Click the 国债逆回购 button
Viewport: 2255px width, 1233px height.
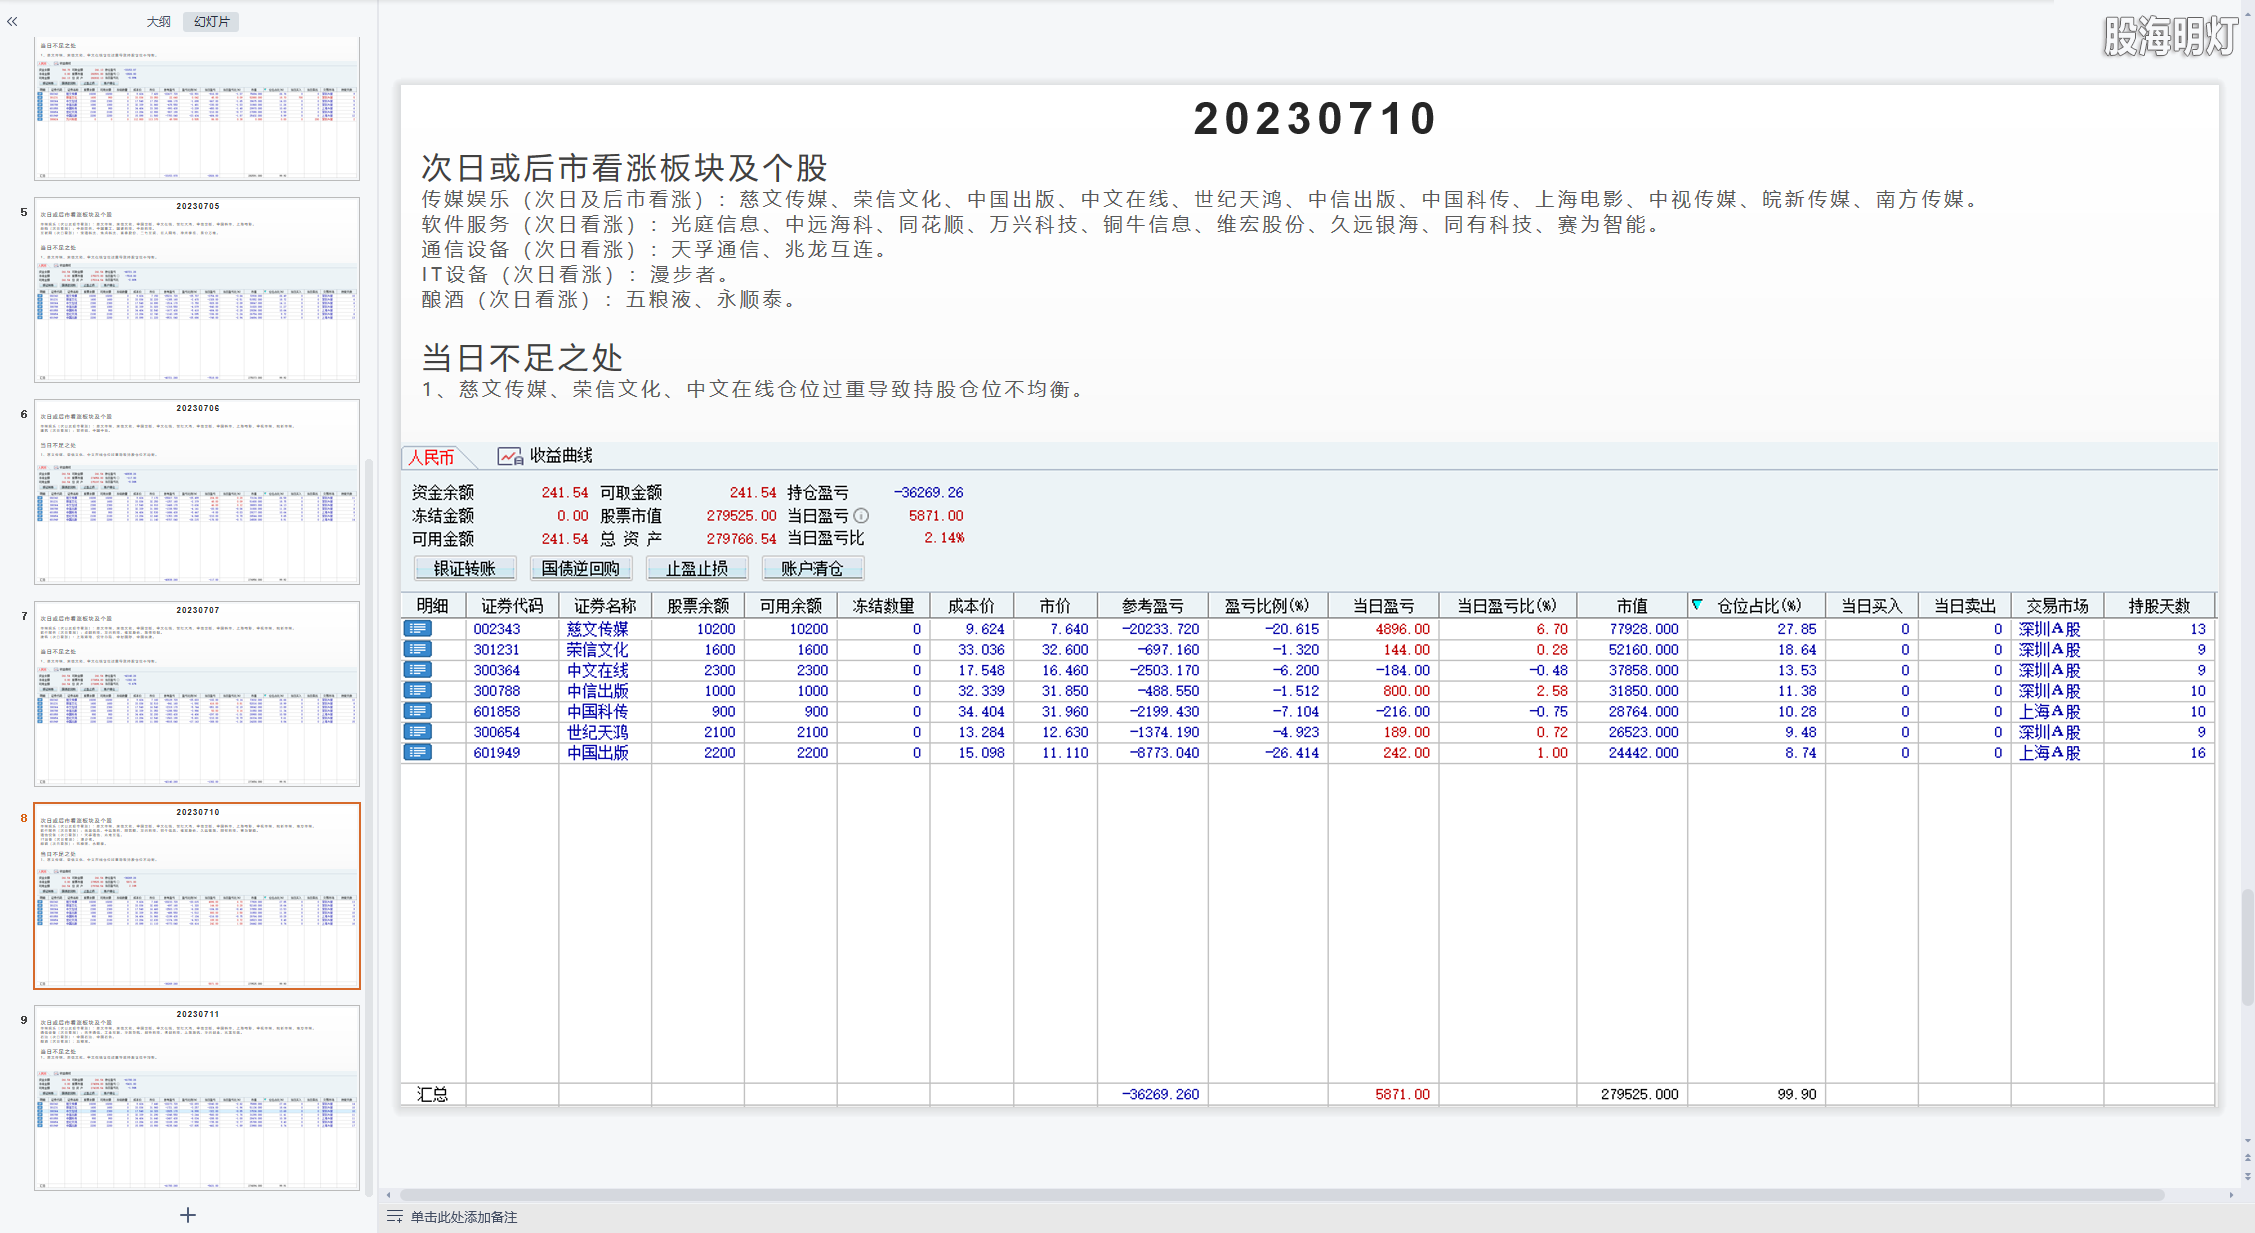(581, 569)
